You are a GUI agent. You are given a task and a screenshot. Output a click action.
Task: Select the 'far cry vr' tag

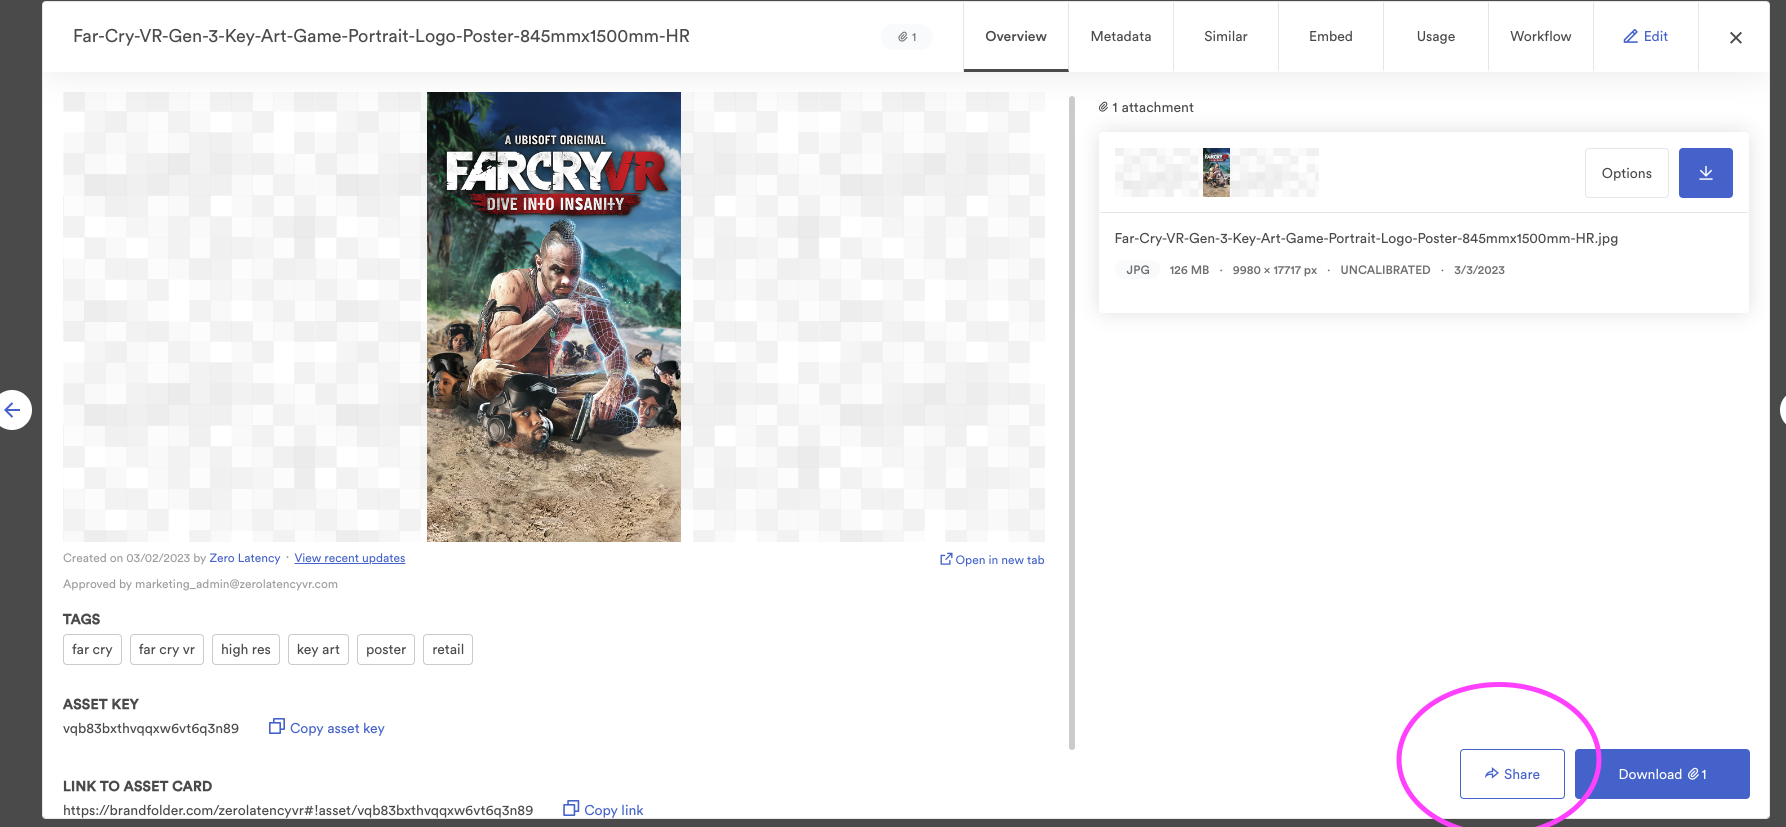(167, 649)
